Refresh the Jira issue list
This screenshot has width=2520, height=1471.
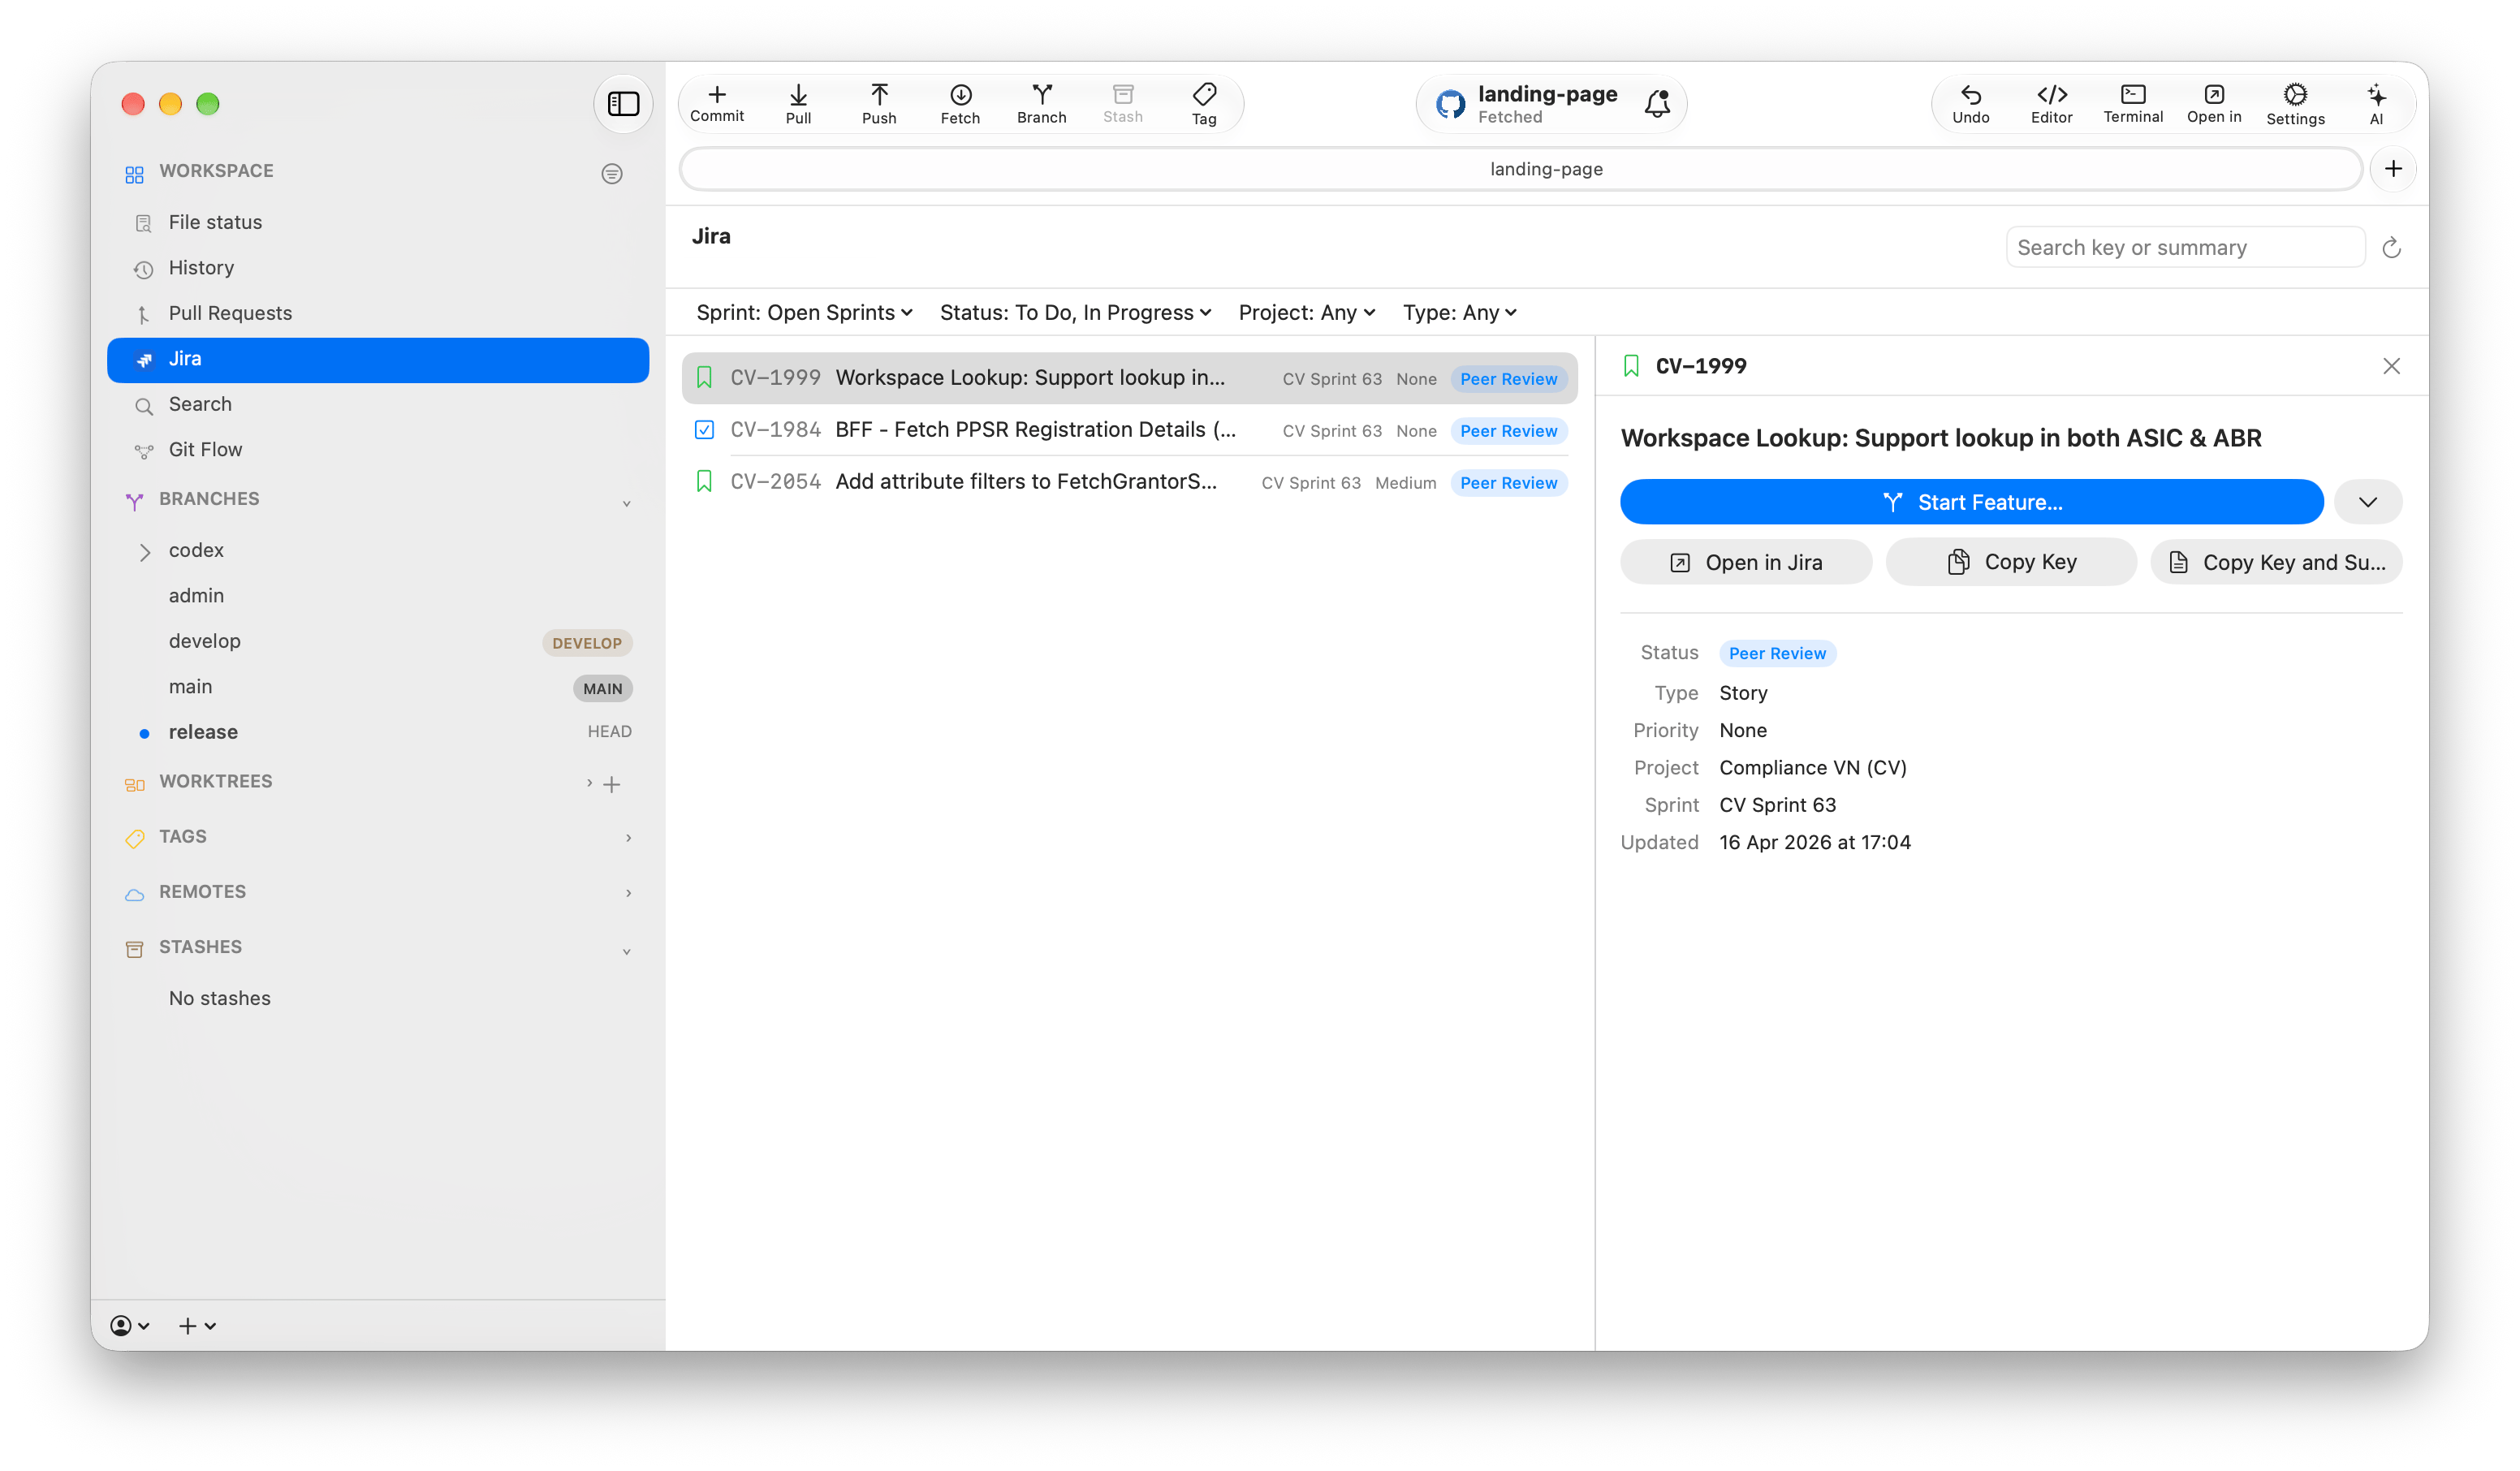click(x=2391, y=247)
